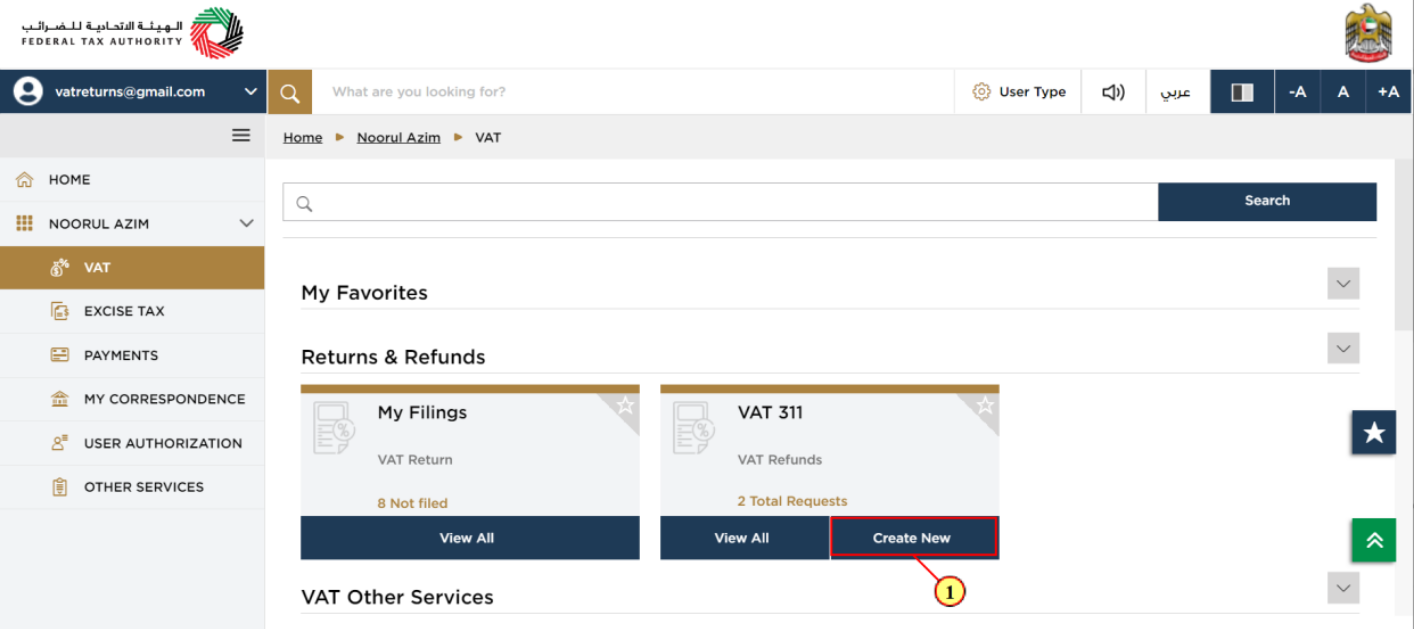Increase font size with +A
Screen dimensions: 1414x629
(x=1388, y=92)
